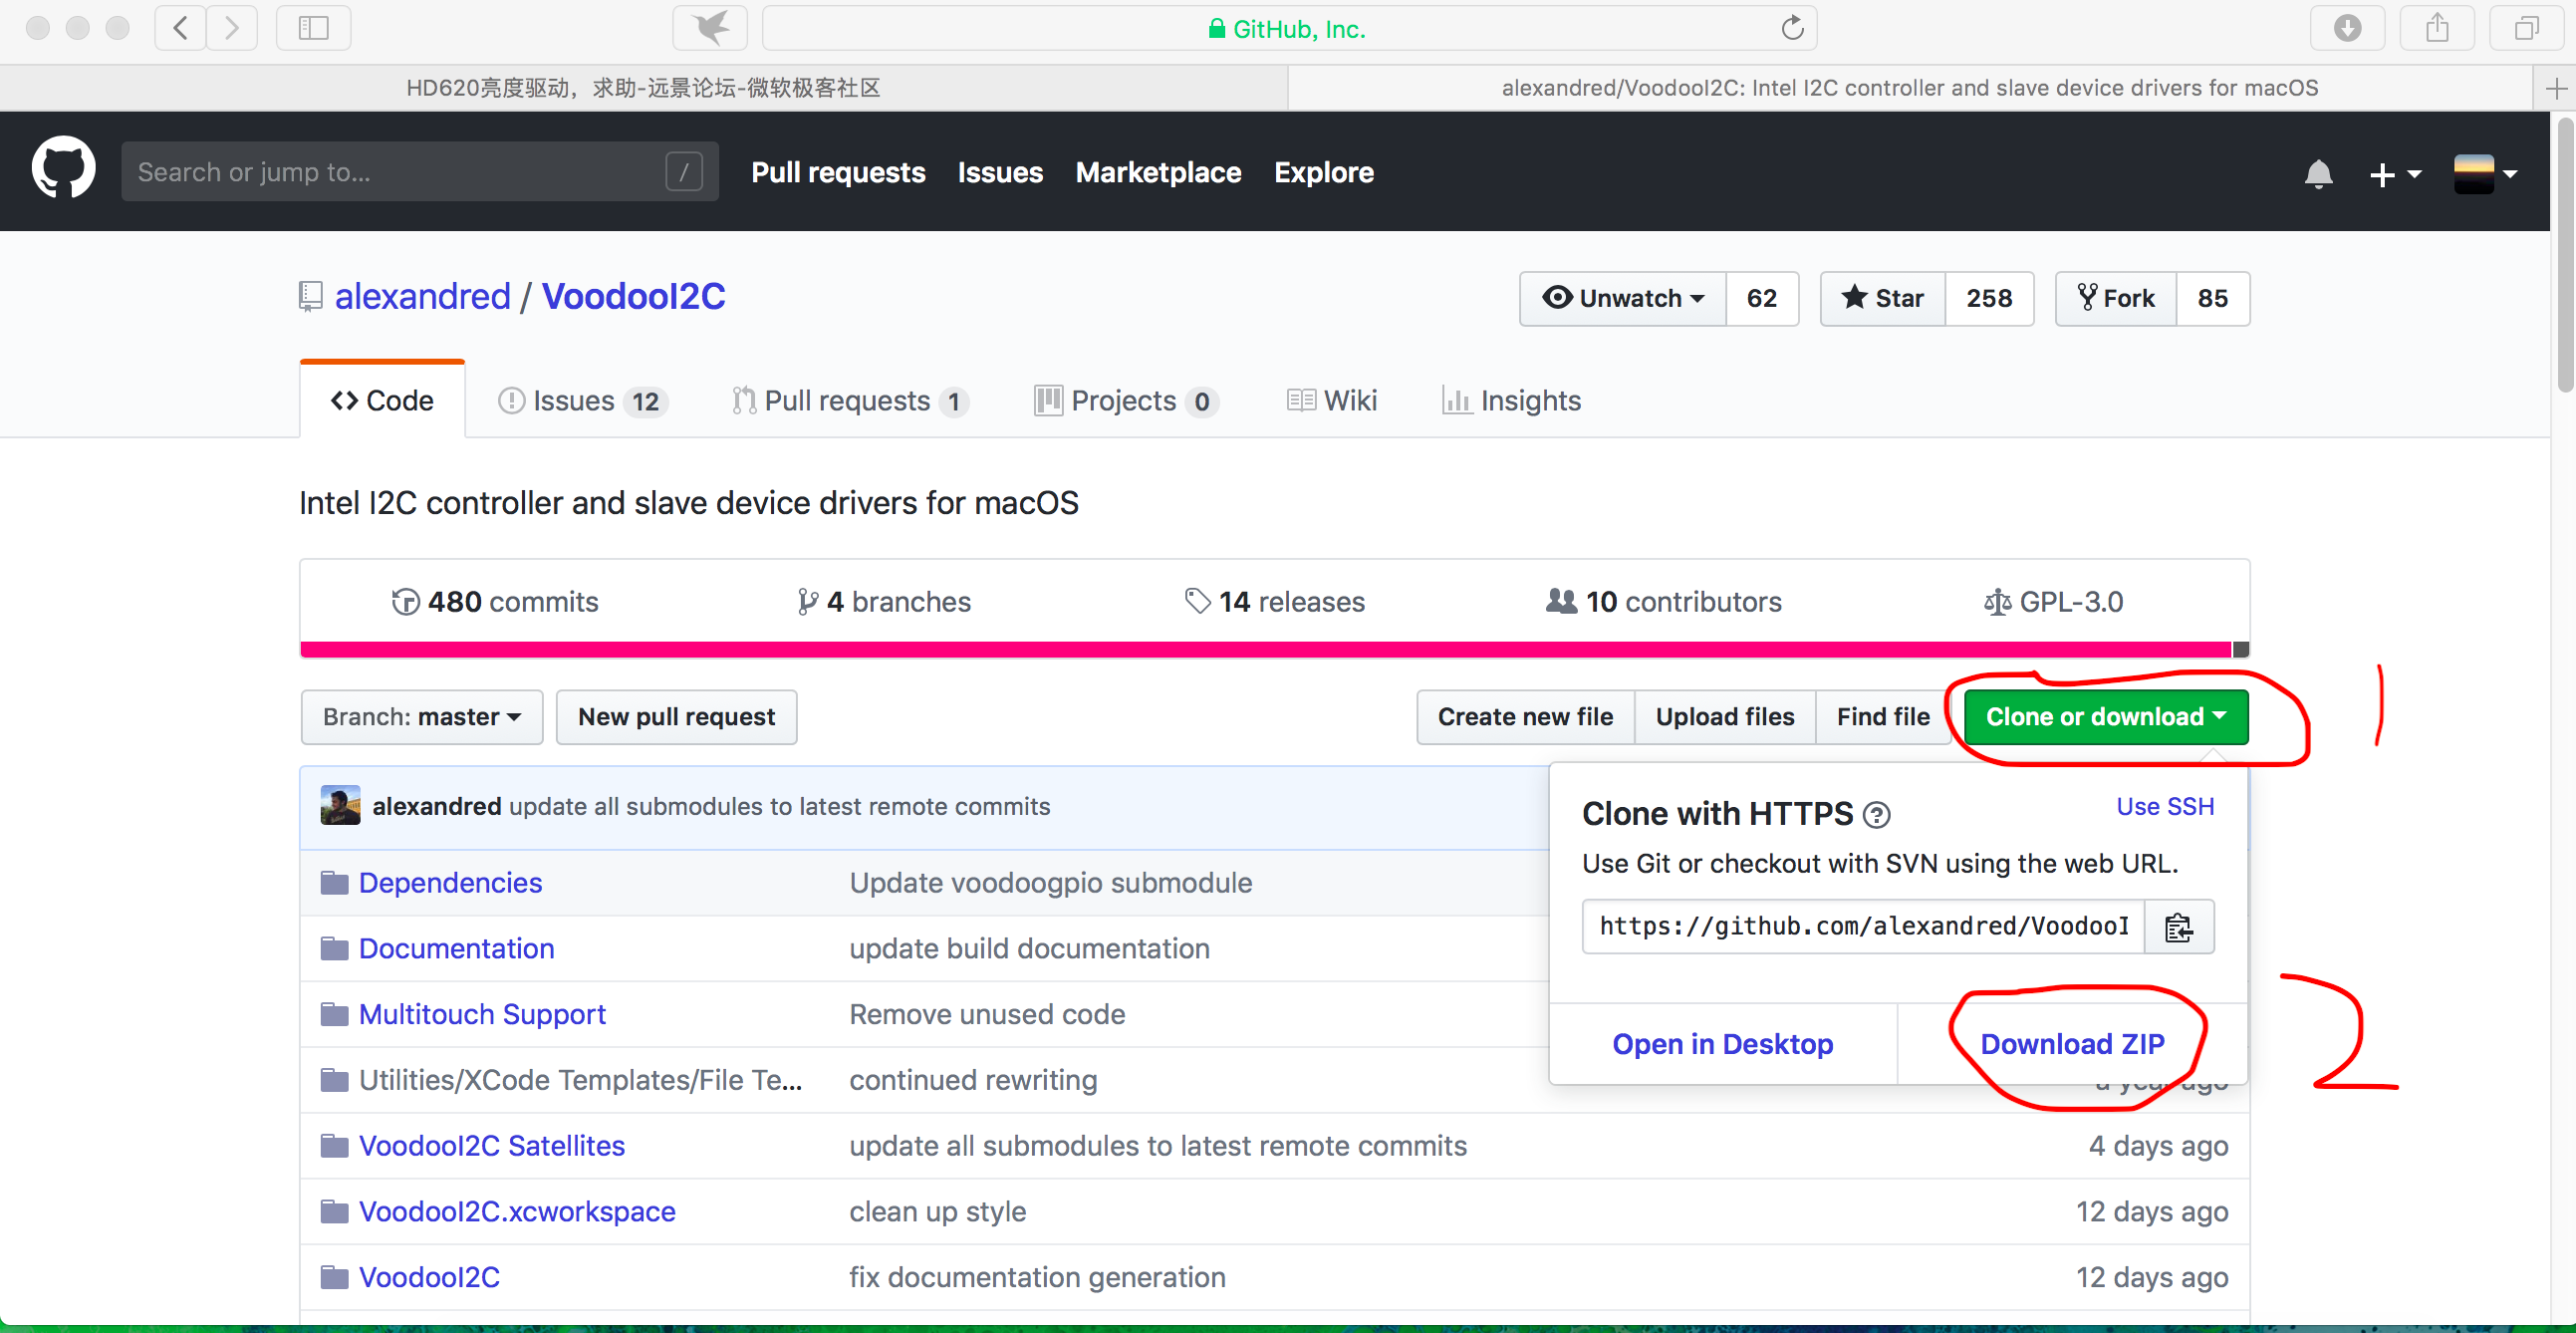This screenshot has width=2576, height=1333.
Task: Open the 85 forks count
Action: click(2212, 298)
